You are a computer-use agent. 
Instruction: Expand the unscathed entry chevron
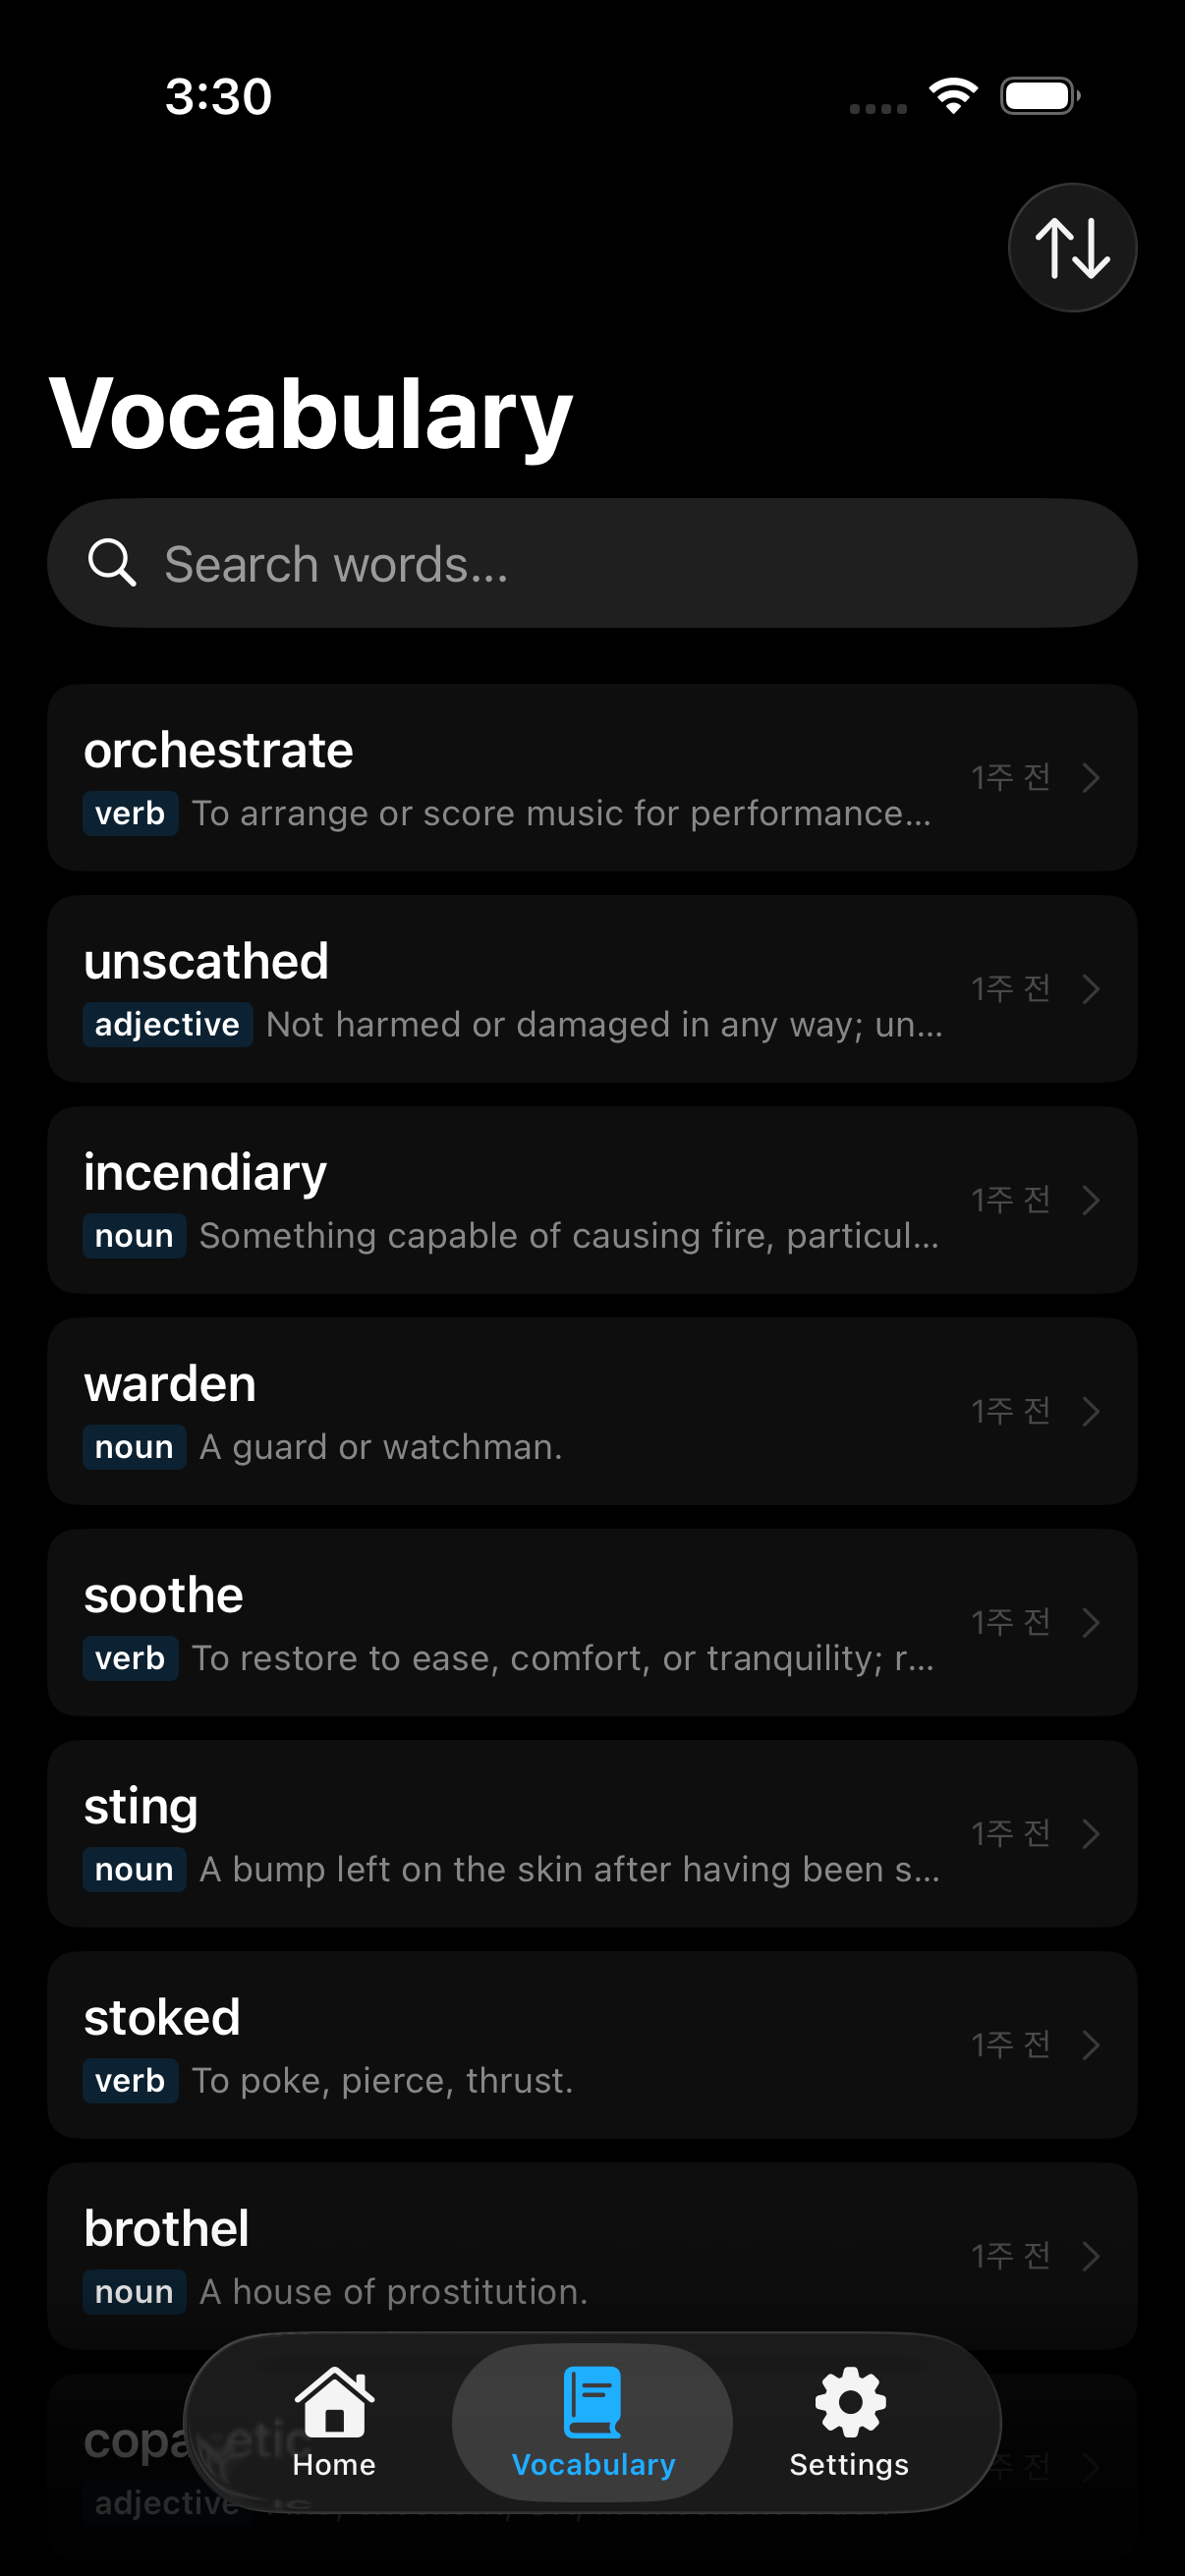pos(1091,988)
